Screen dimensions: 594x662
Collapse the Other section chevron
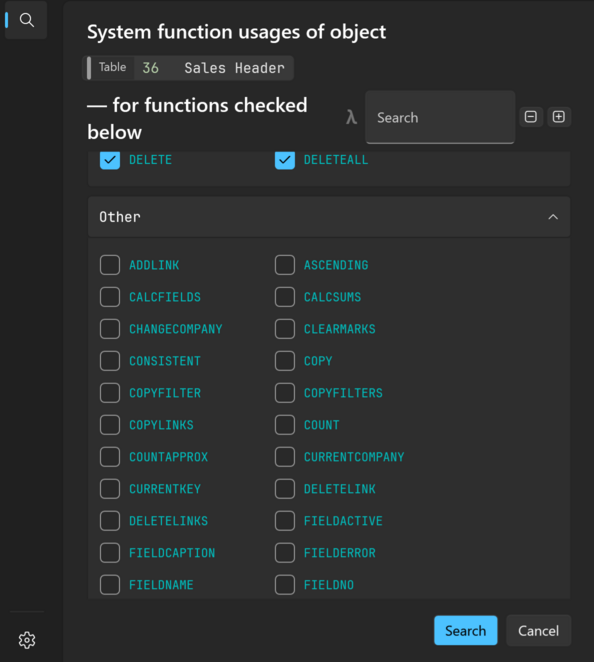click(x=553, y=217)
